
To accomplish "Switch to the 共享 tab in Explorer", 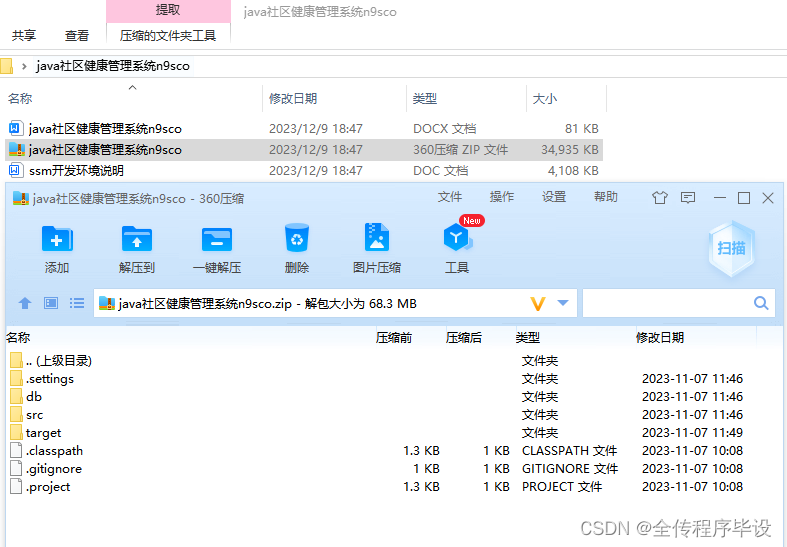I will [x=24, y=36].
